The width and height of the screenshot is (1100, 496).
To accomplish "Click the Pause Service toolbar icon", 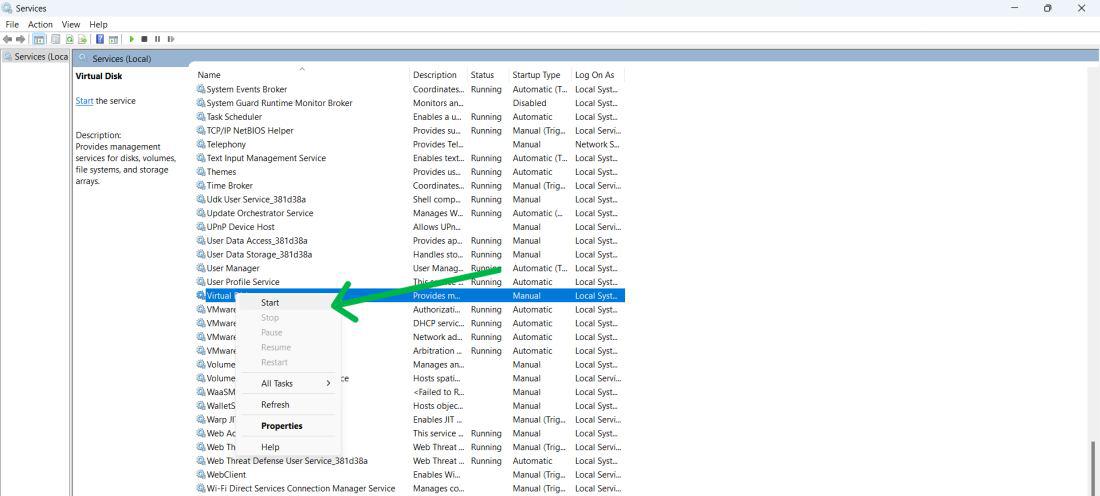I will point(157,39).
